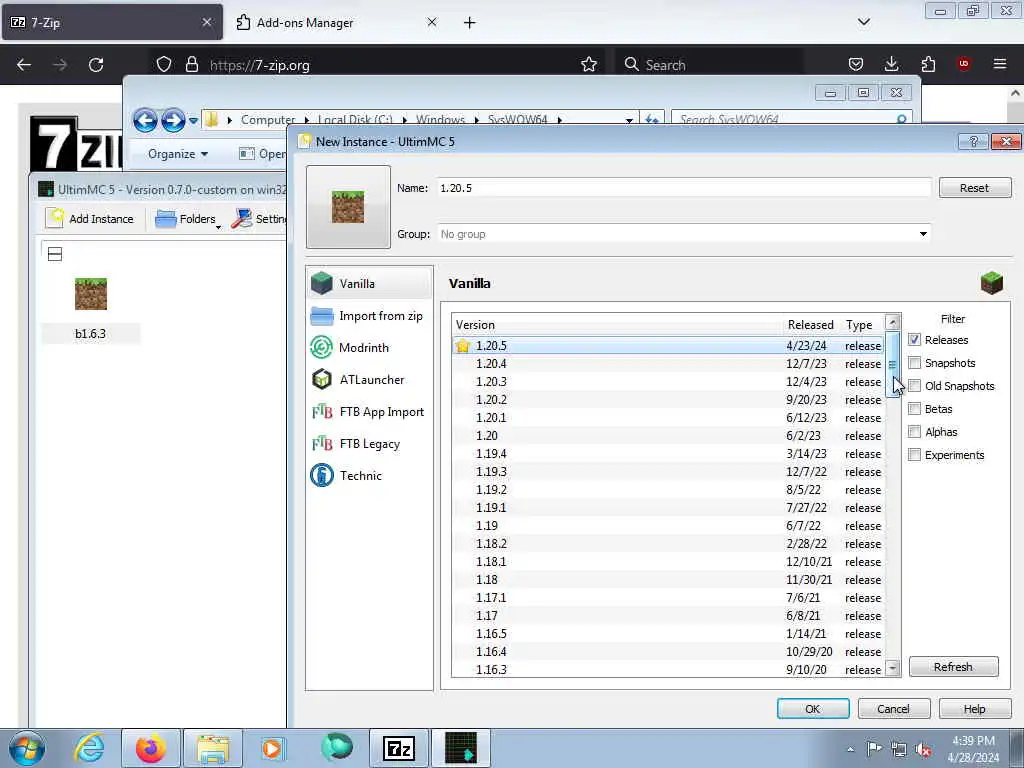Click the uBlock Origin toolbar icon
The image size is (1024, 768).
[964, 64]
